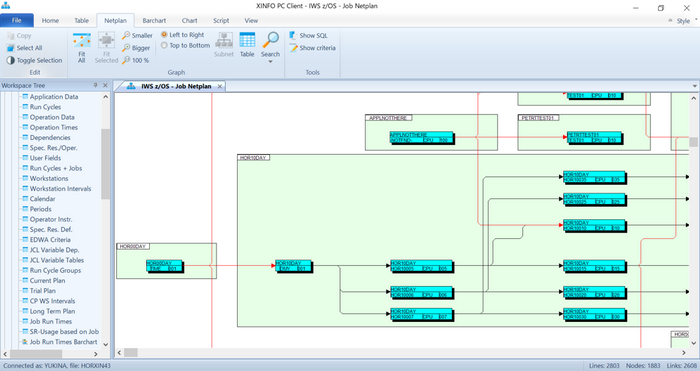Screen dimensions: 700x371
Task: Open the File menu
Action: (17, 21)
